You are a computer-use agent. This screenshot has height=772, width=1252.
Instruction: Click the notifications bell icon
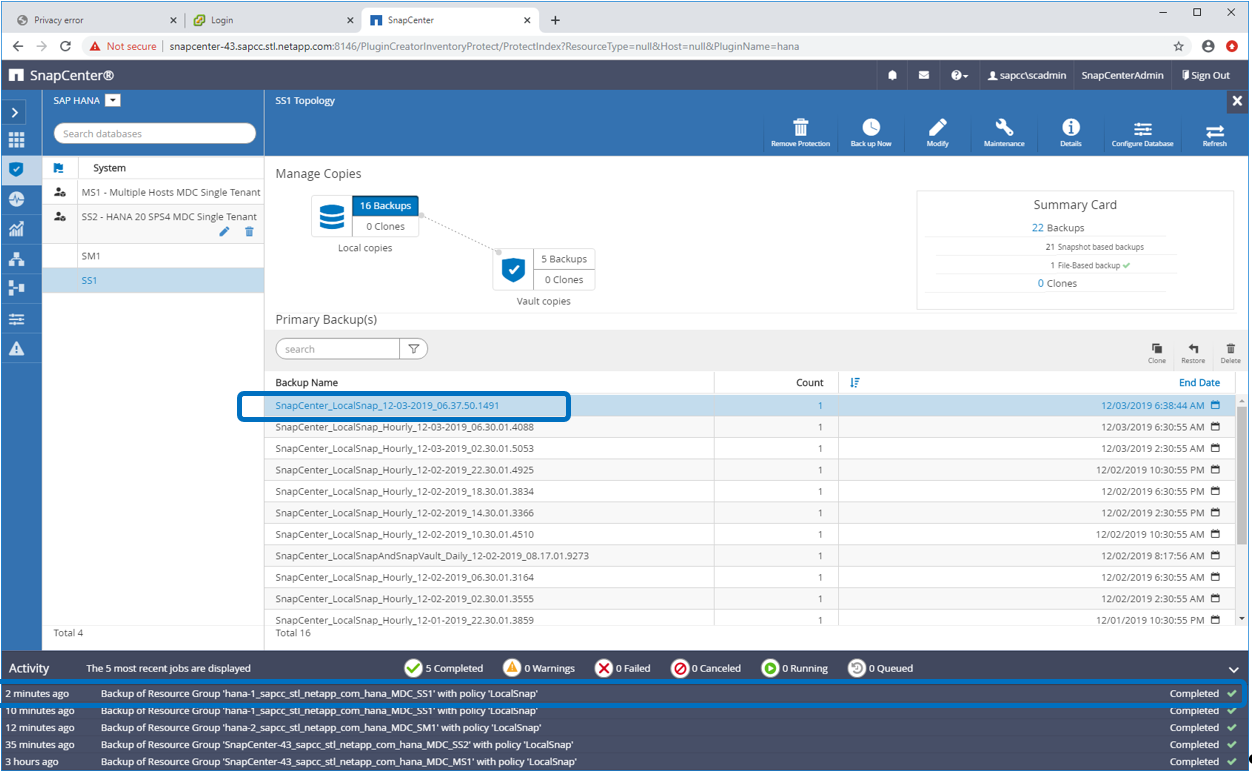tap(892, 75)
